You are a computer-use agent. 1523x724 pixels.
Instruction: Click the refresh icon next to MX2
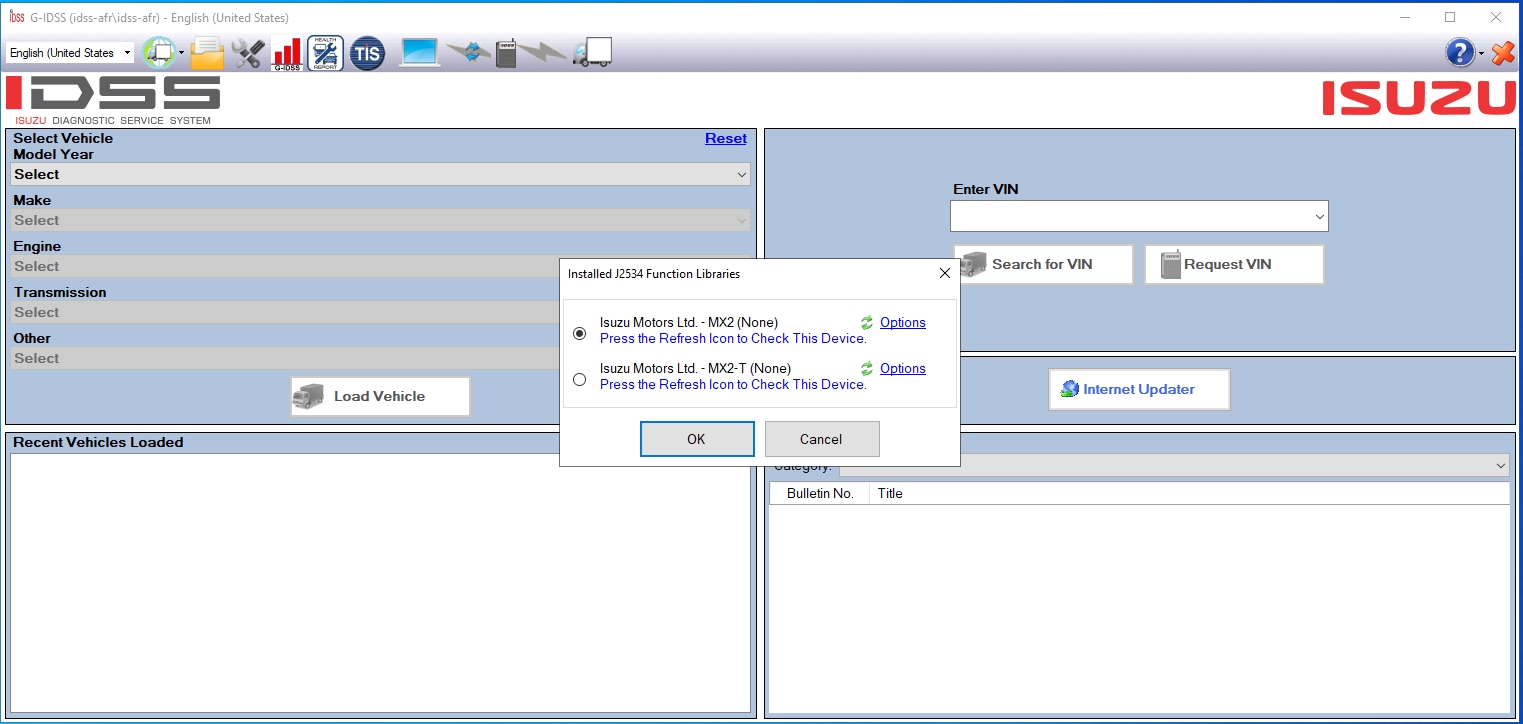click(x=866, y=322)
